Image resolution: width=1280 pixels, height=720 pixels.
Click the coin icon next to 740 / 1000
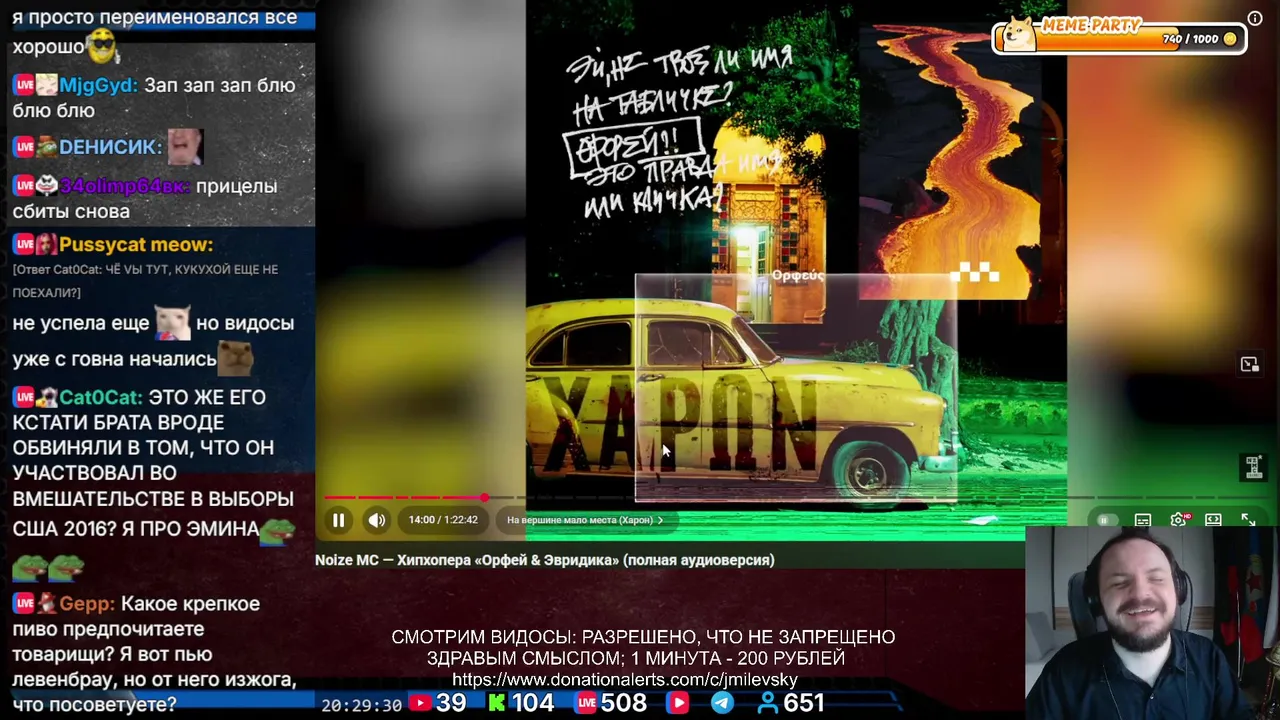[1230, 39]
